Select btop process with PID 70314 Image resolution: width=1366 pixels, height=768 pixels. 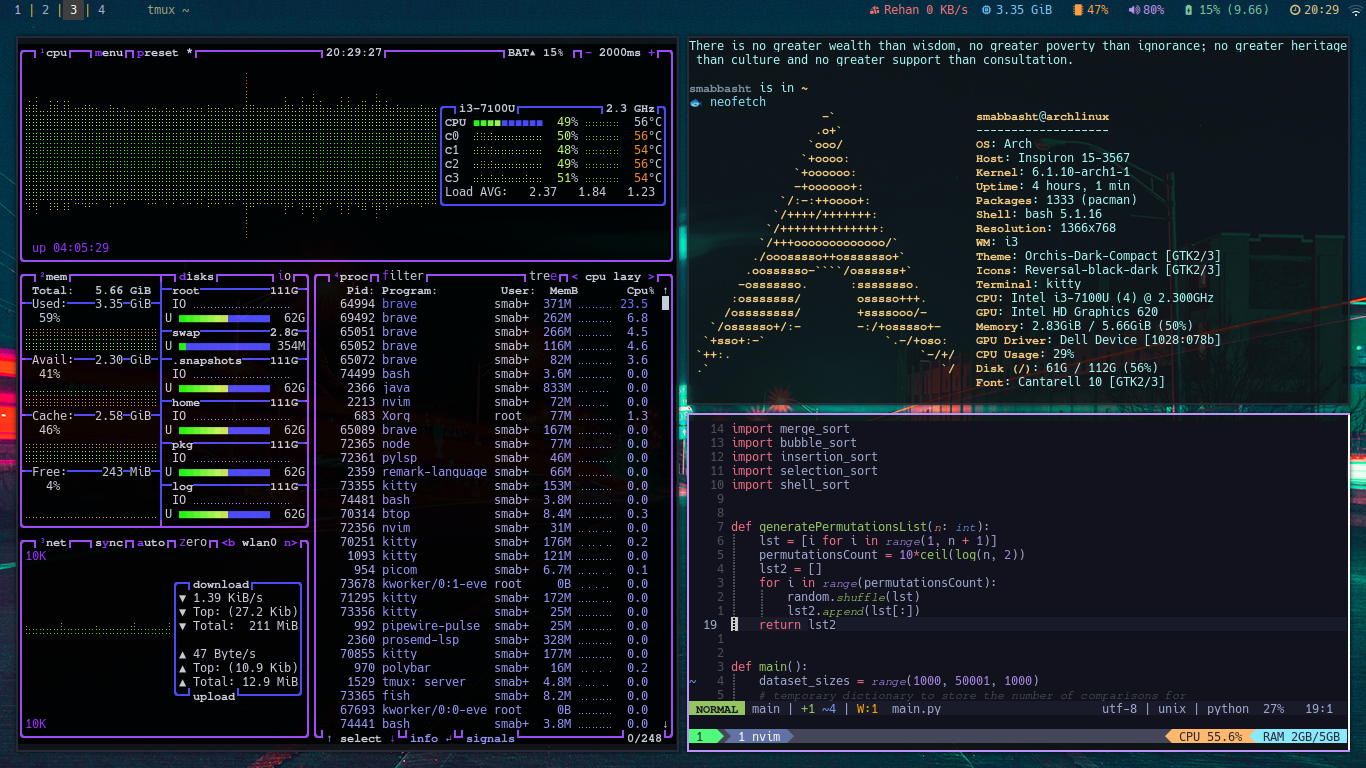(494, 514)
